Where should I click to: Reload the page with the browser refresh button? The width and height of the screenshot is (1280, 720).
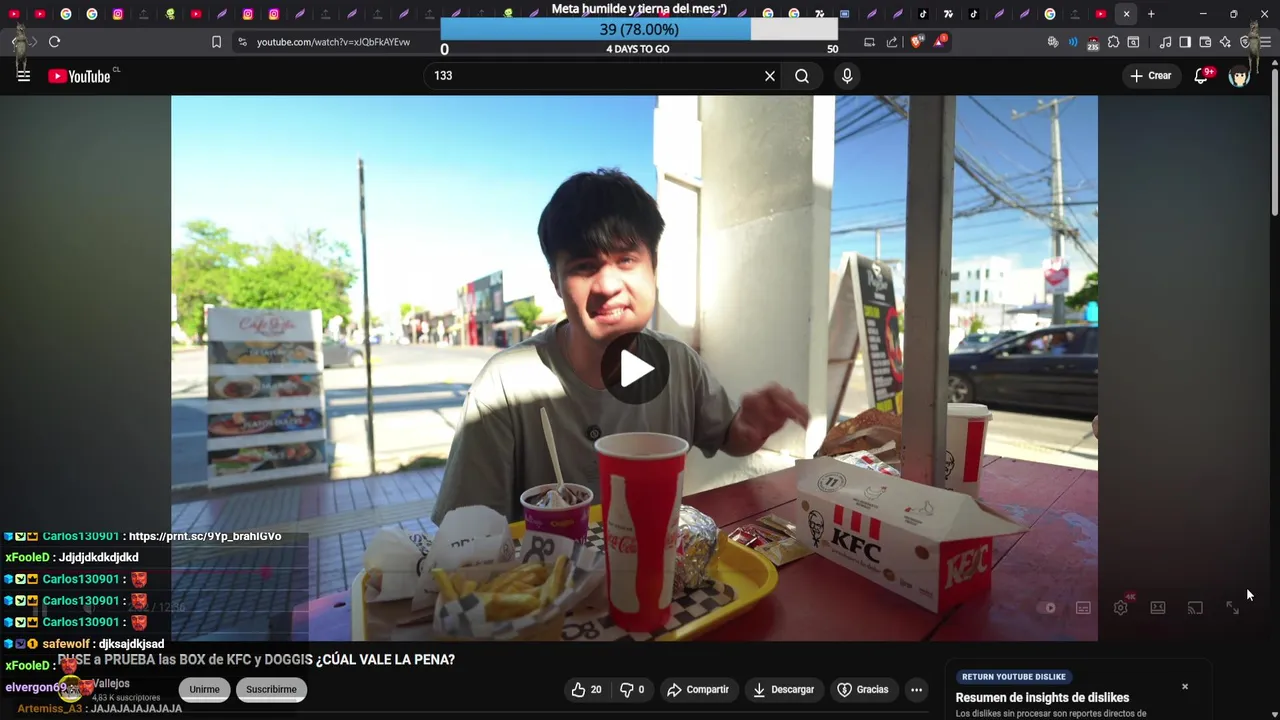tap(54, 42)
